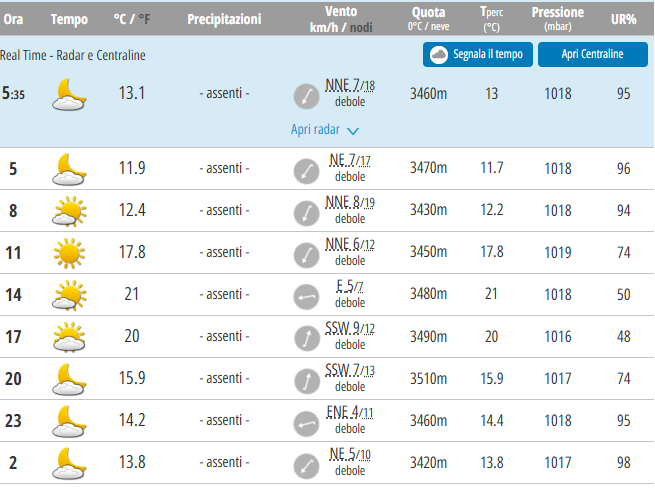Click the real-time NNE wind direction icon

[x=306, y=96]
